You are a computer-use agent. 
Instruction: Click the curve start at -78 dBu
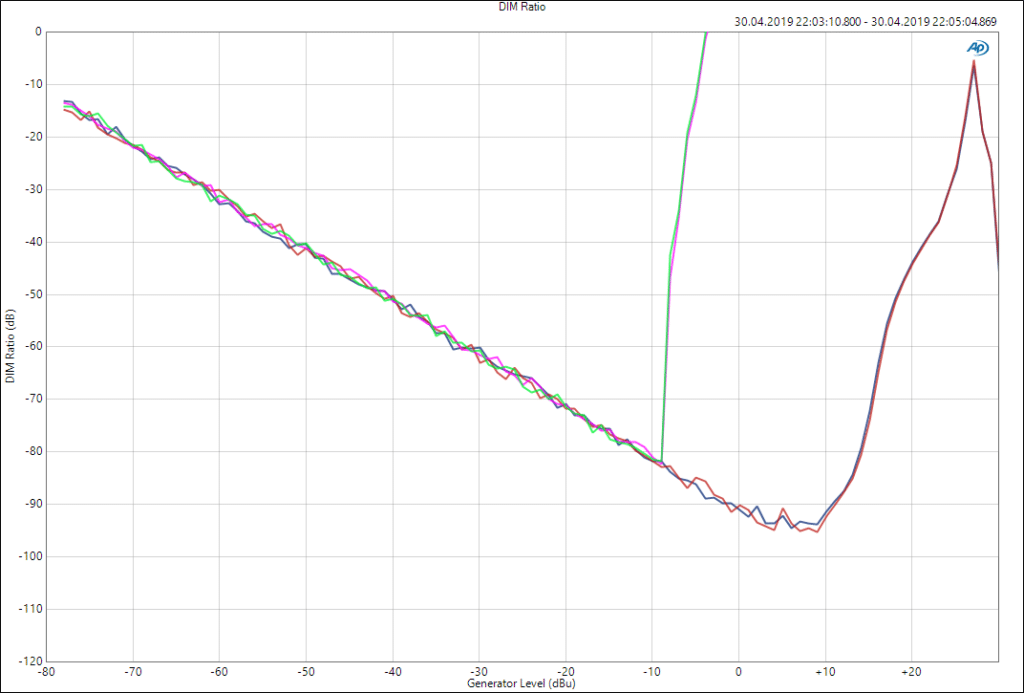pyautogui.click(x=65, y=105)
